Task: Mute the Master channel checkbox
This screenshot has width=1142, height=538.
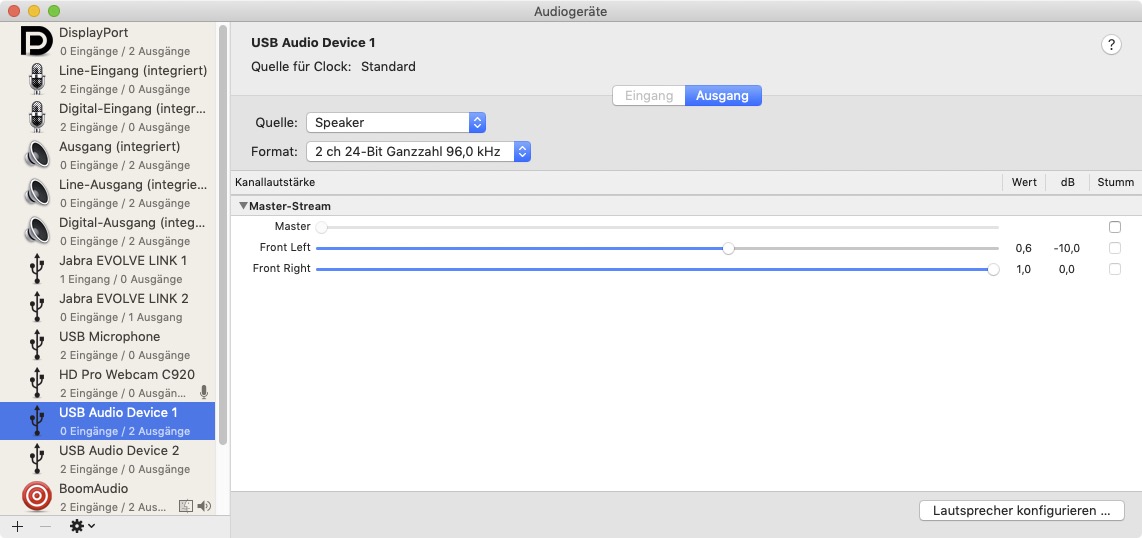Action: coord(1115,227)
